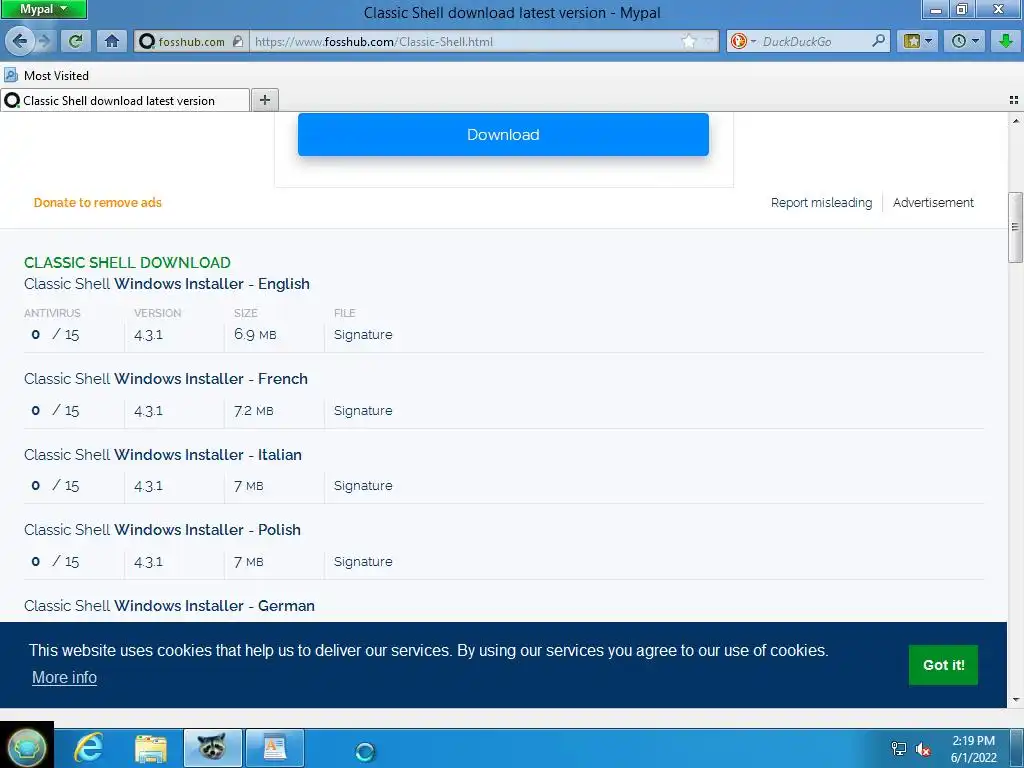The height and width of the screenshot is (768, 1024).
Task: Open a new tab with the plus button
Action: pyautogui.click(x=264, y=100)
